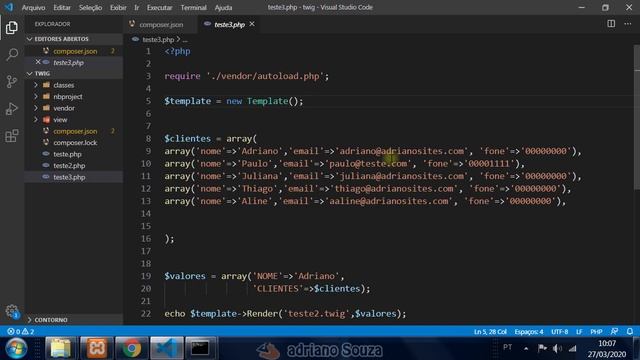Open the Executar menu

tap(159, 7)
